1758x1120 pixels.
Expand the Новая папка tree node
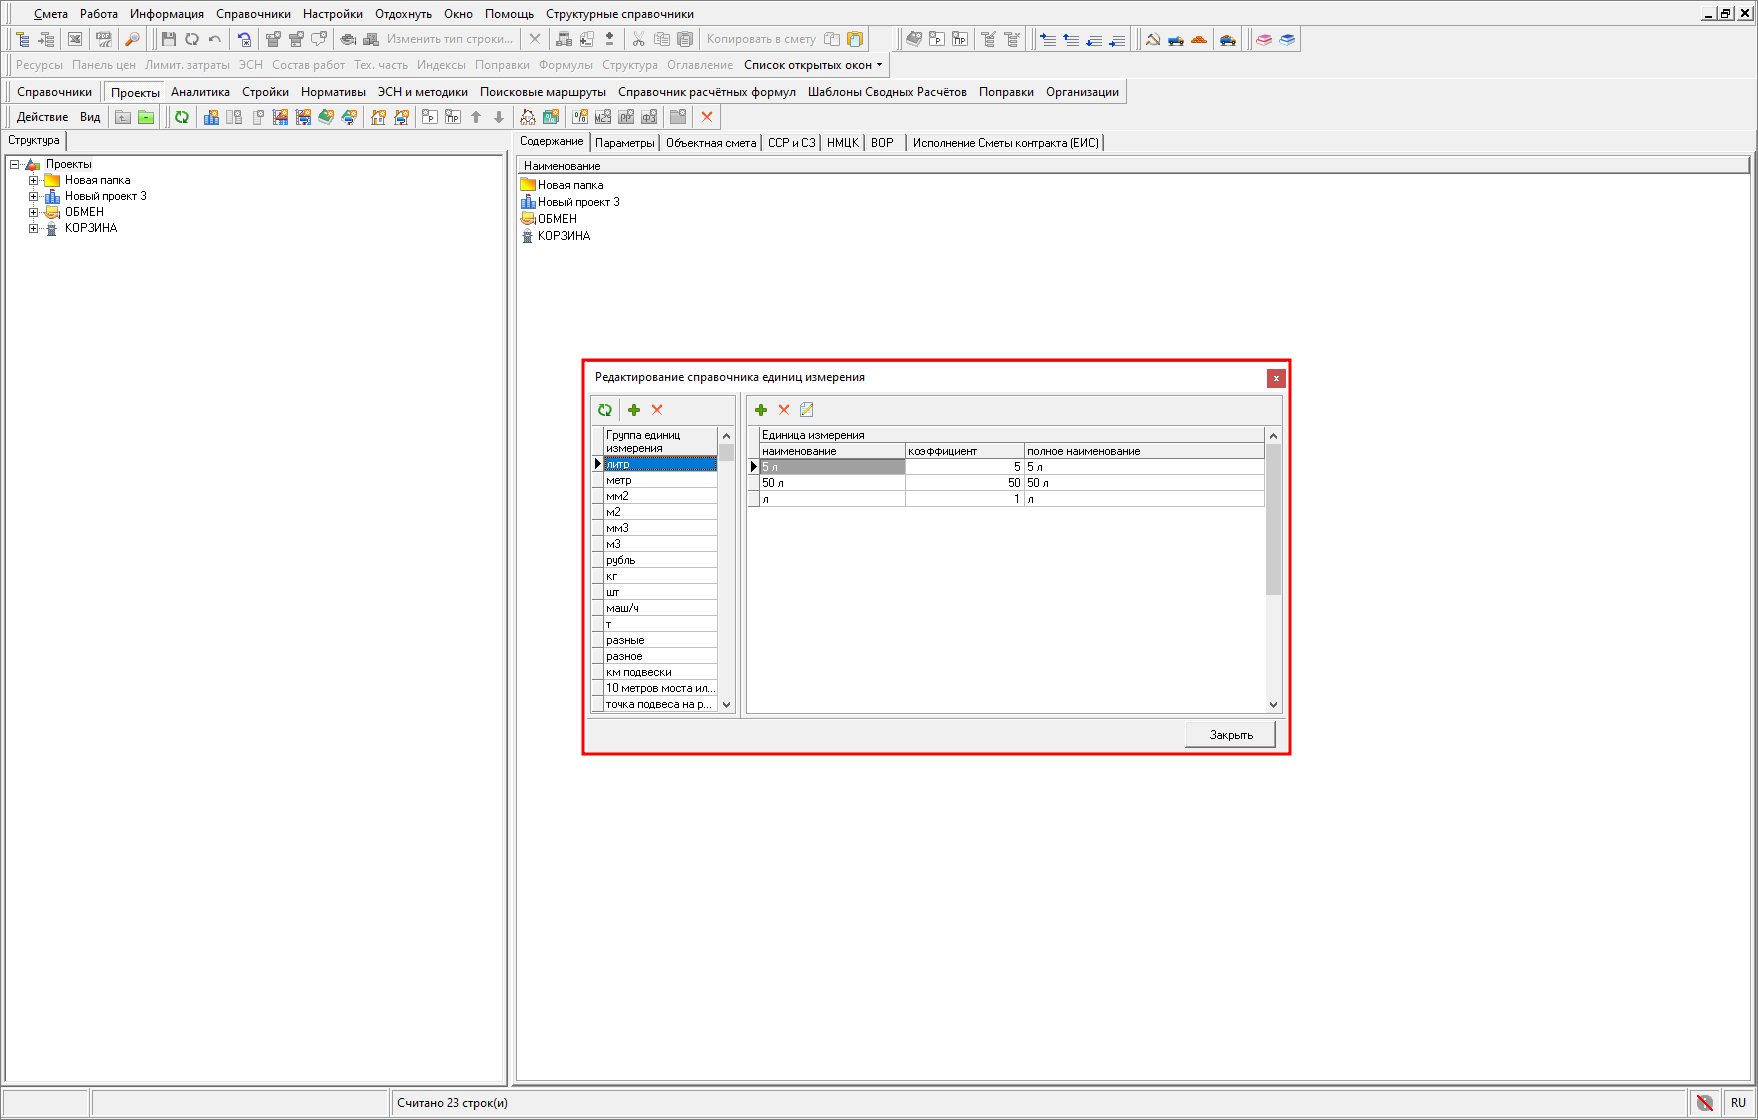click(x=34, y=180)
